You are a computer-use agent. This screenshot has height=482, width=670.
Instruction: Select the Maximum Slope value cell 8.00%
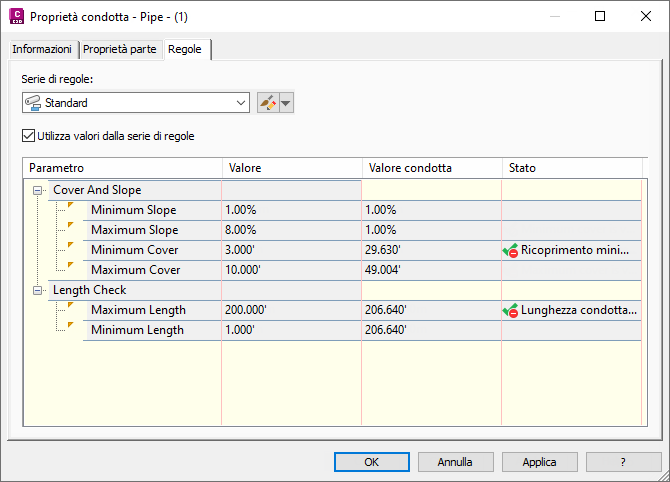290,230
